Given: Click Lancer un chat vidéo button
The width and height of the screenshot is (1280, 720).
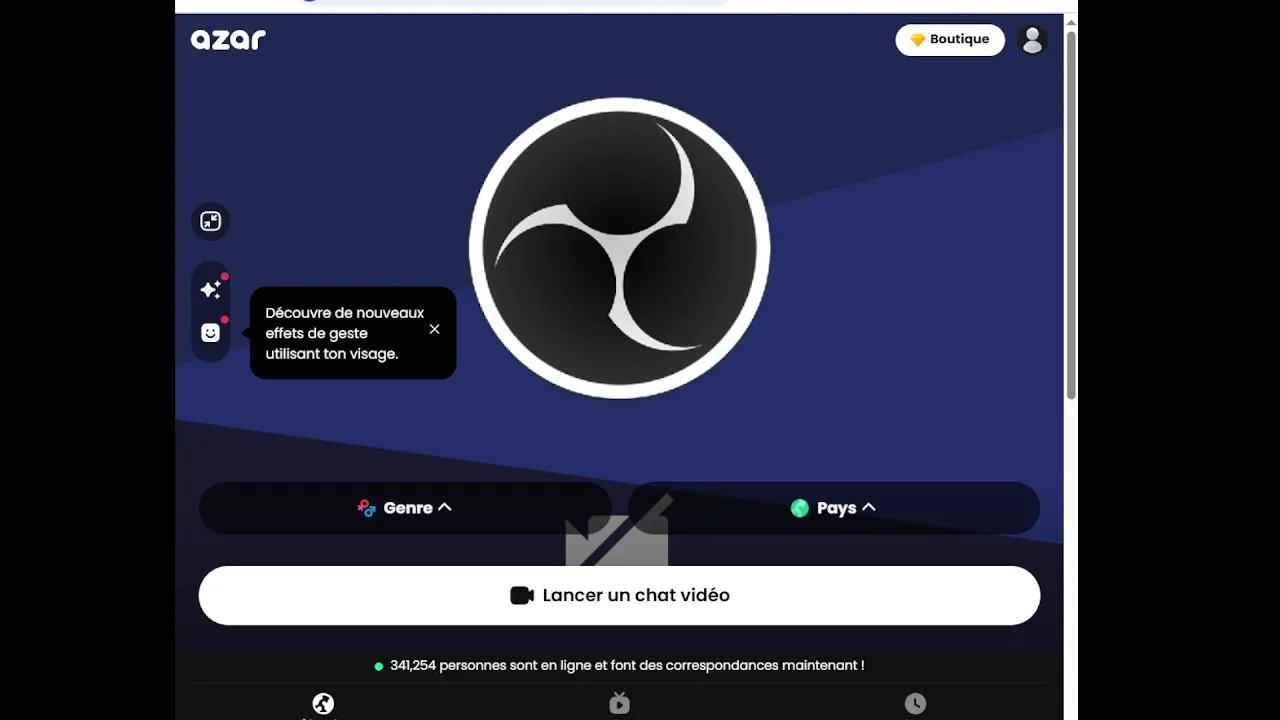Looking at the screenshot, I should [619, 595].
